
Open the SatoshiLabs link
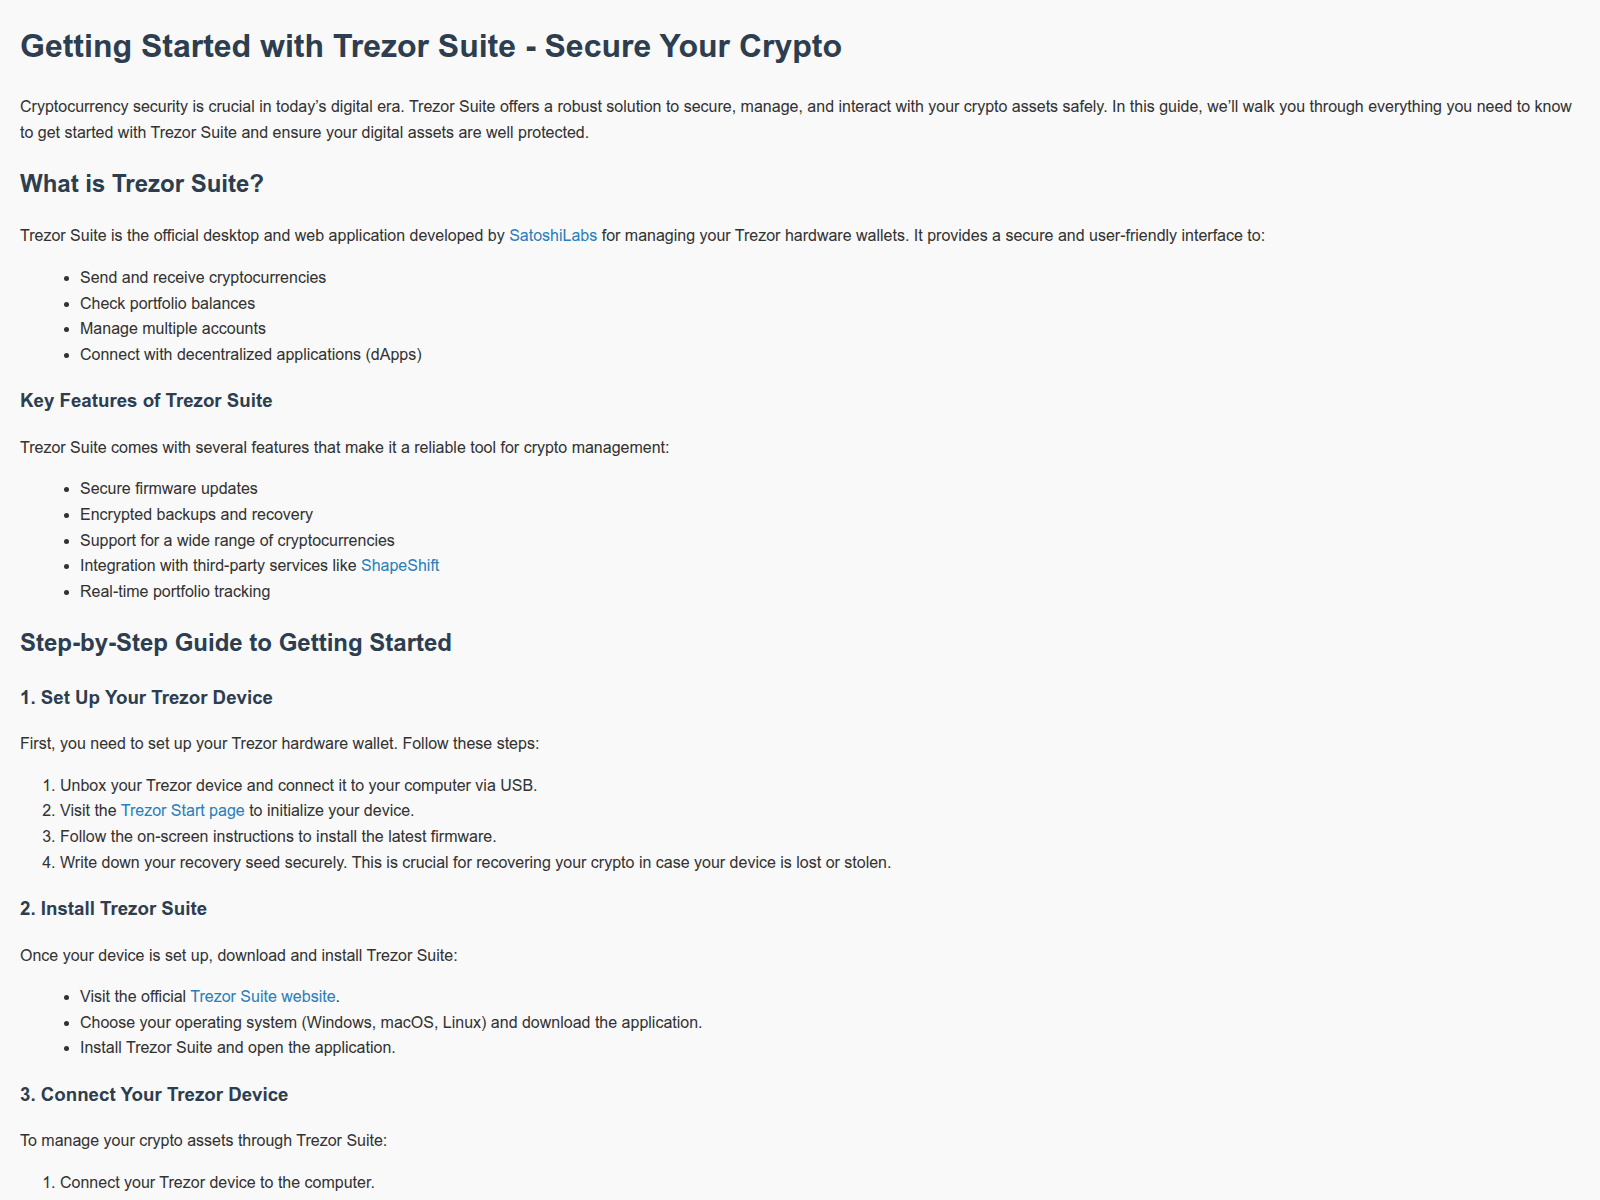click(x=552, y=236)
